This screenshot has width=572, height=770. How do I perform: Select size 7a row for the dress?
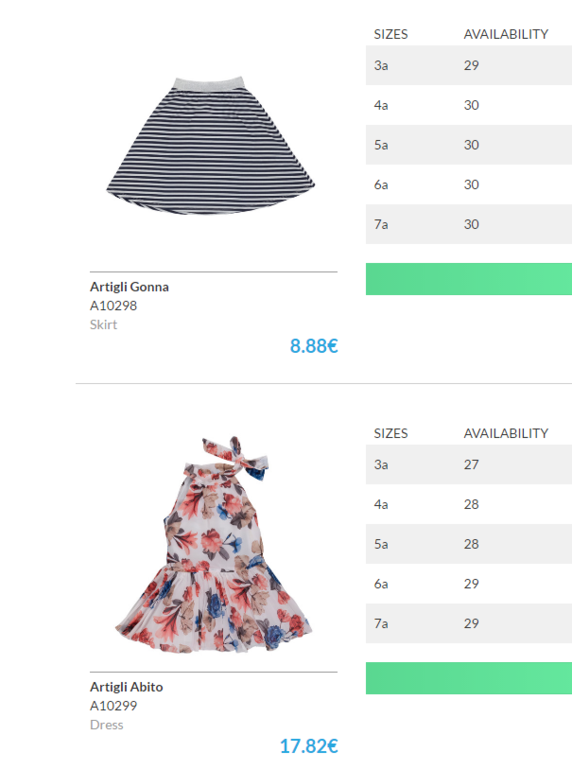point(469,624)
